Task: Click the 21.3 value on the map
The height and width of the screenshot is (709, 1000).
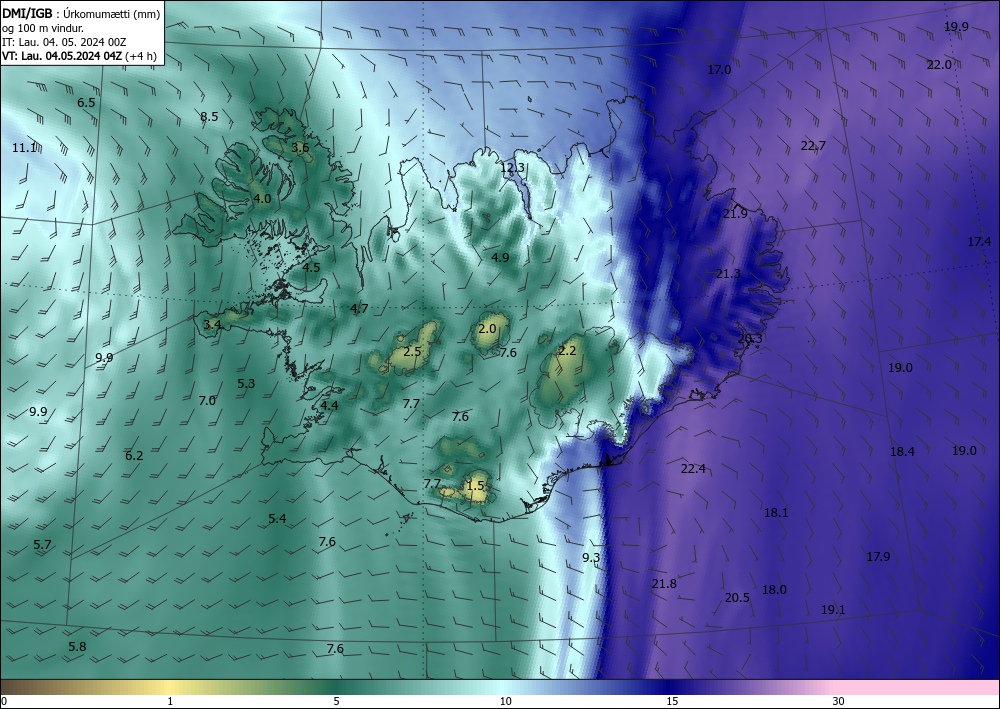Action: point(728,274)
